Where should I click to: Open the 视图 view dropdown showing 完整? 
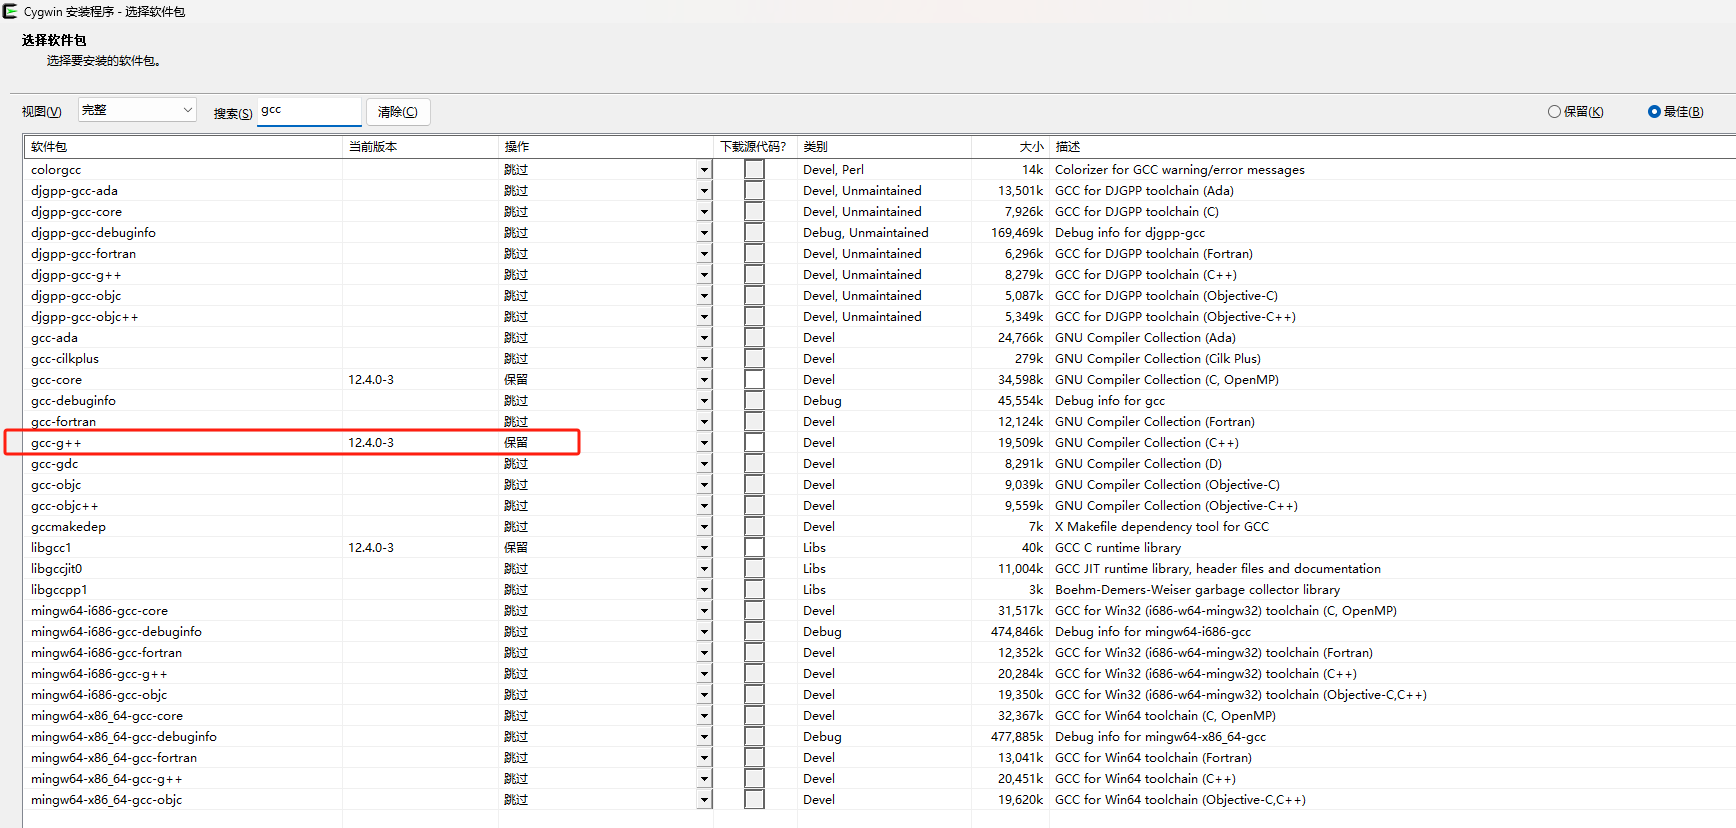tap(137, 110)
